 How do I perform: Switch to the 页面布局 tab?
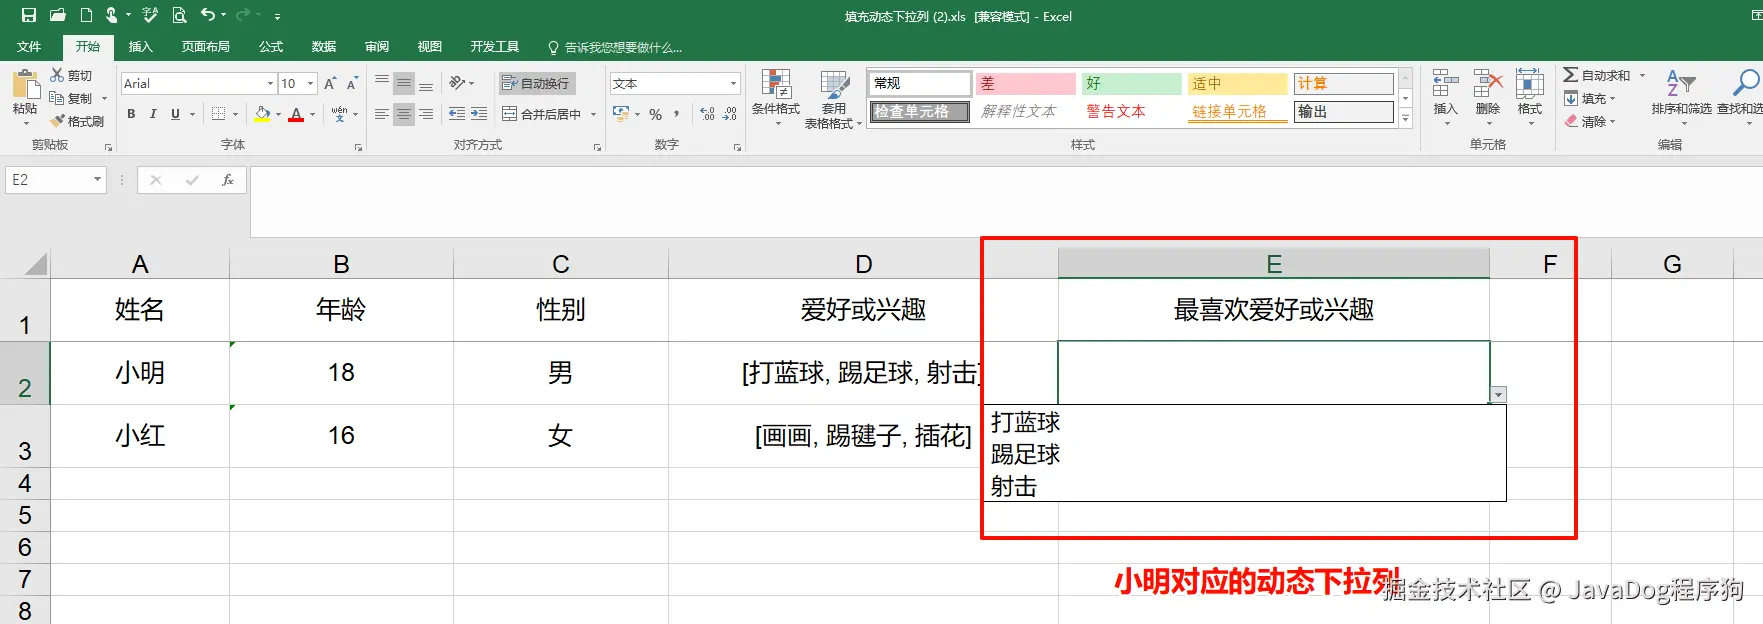(x=206, y=47)
